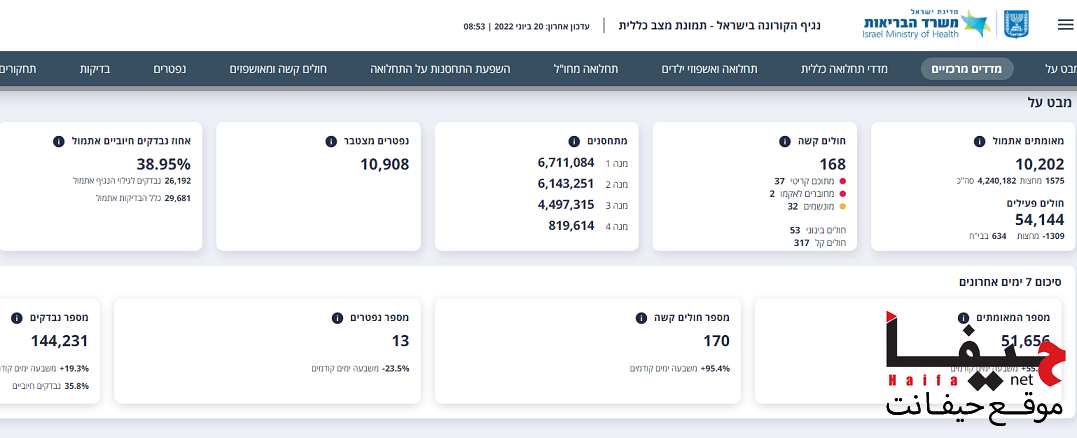Show info for נפטרים מצטבר card
The image size is (1077, 438).
point(331,141)
